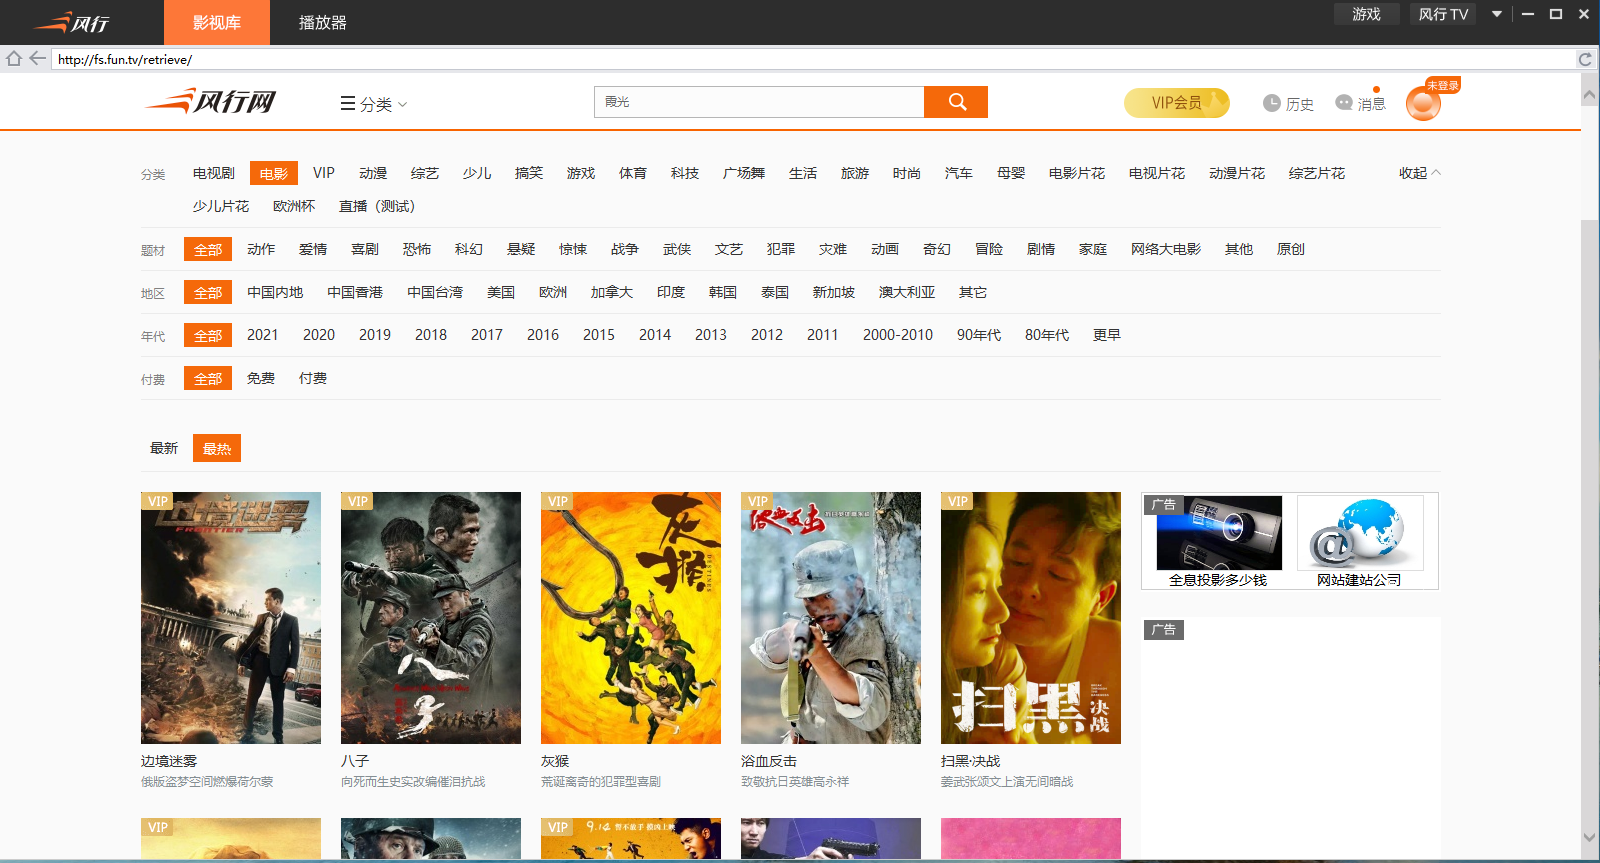Click the not-logged-in user avatar
This screenshot has height=863, width=1600.
pos(1423,103)
